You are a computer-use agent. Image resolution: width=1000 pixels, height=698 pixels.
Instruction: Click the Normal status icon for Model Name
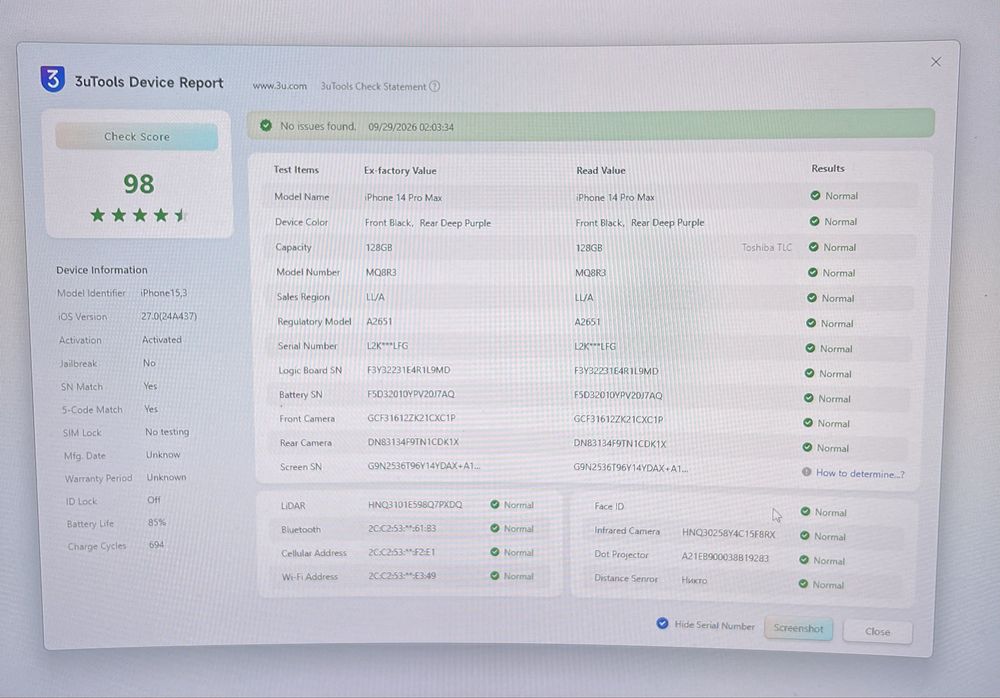[x=815, y=196]
